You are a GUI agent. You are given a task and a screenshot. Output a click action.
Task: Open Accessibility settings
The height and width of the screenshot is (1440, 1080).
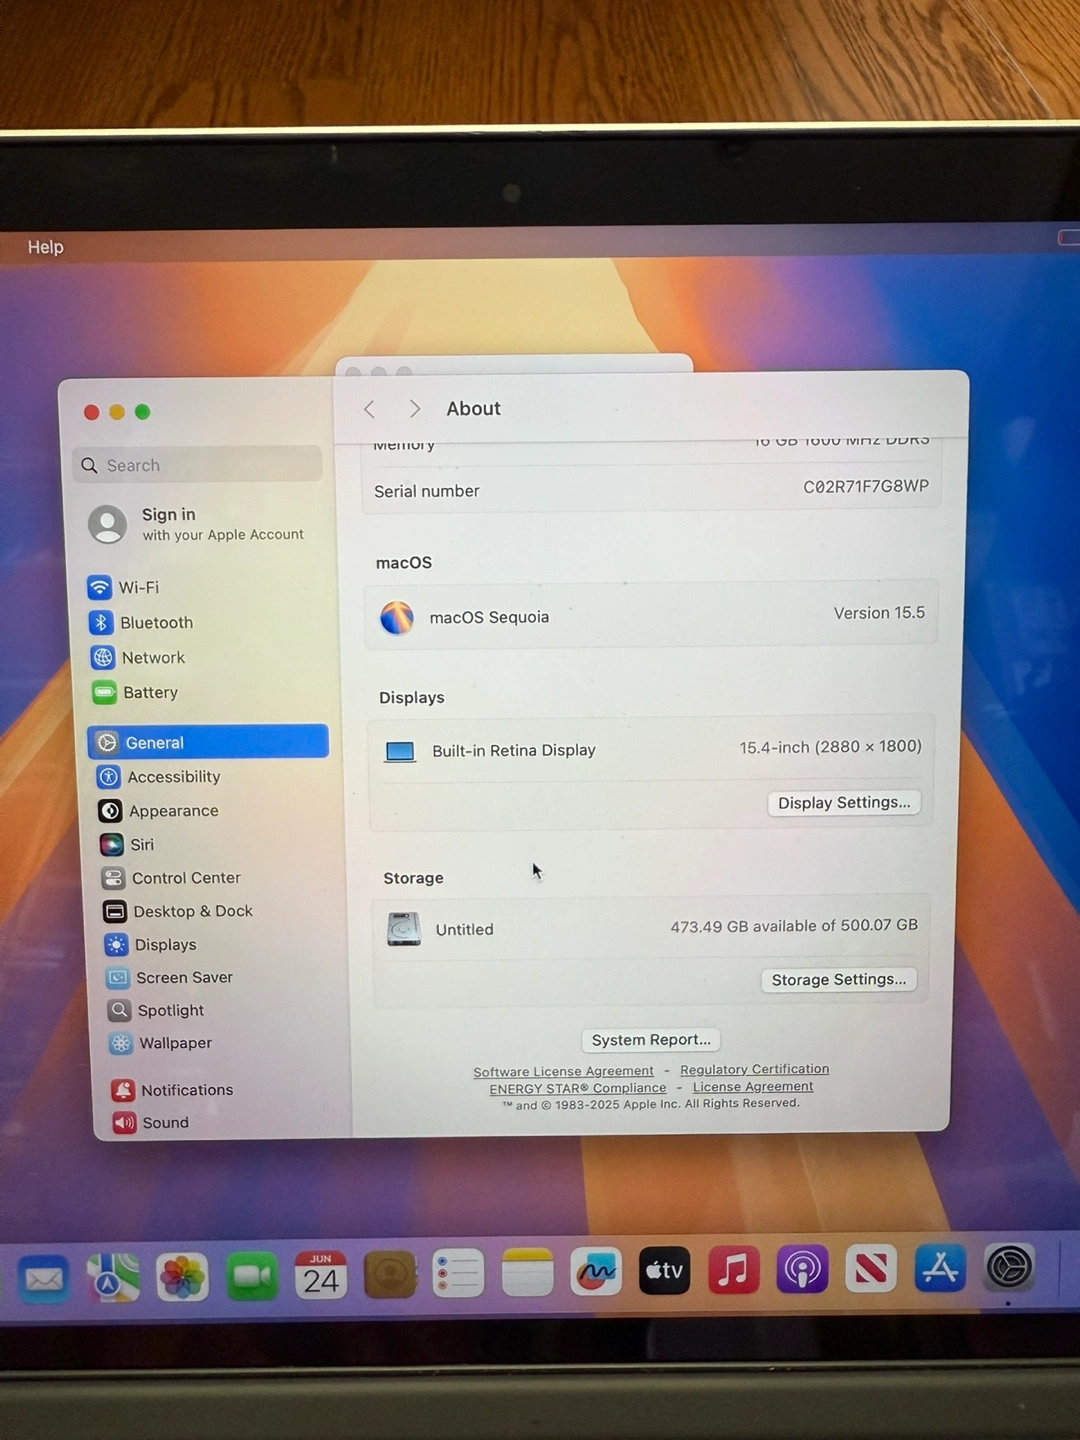159,777
